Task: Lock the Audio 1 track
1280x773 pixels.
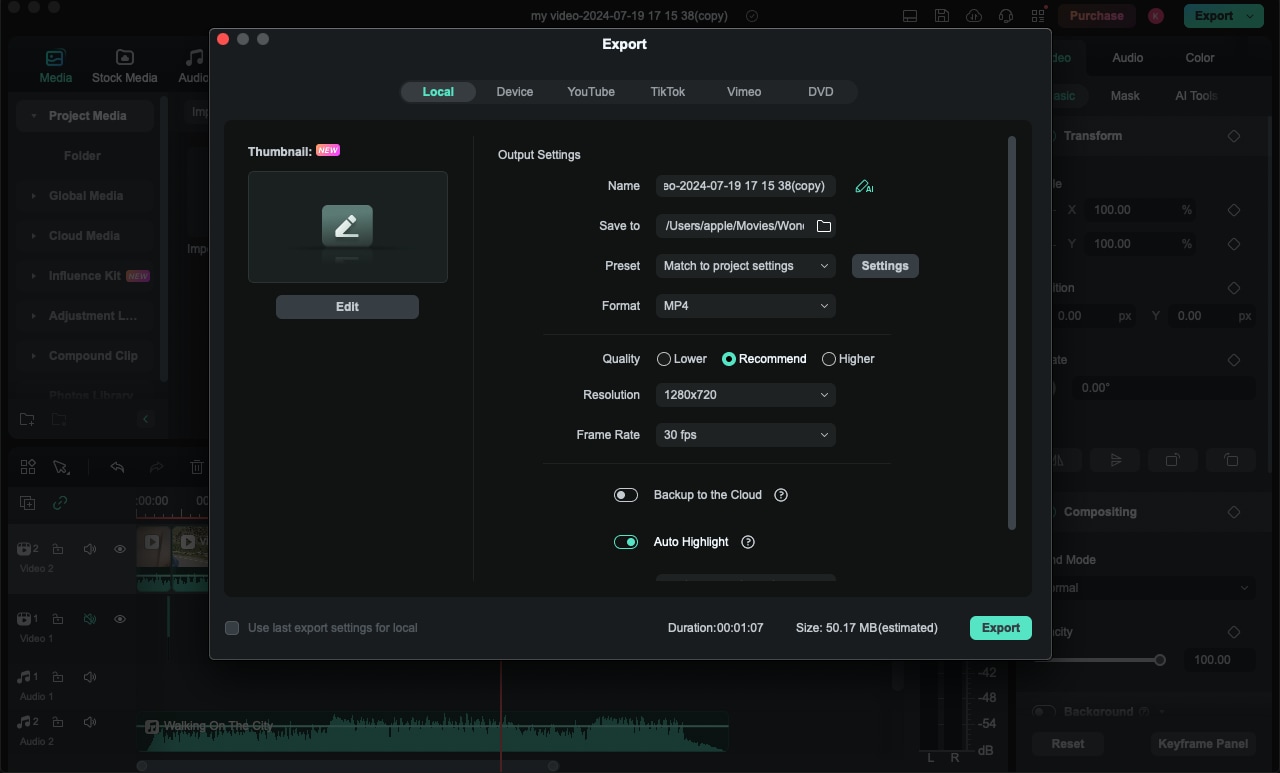Action: pyautogui.click(x=58, y=677)
